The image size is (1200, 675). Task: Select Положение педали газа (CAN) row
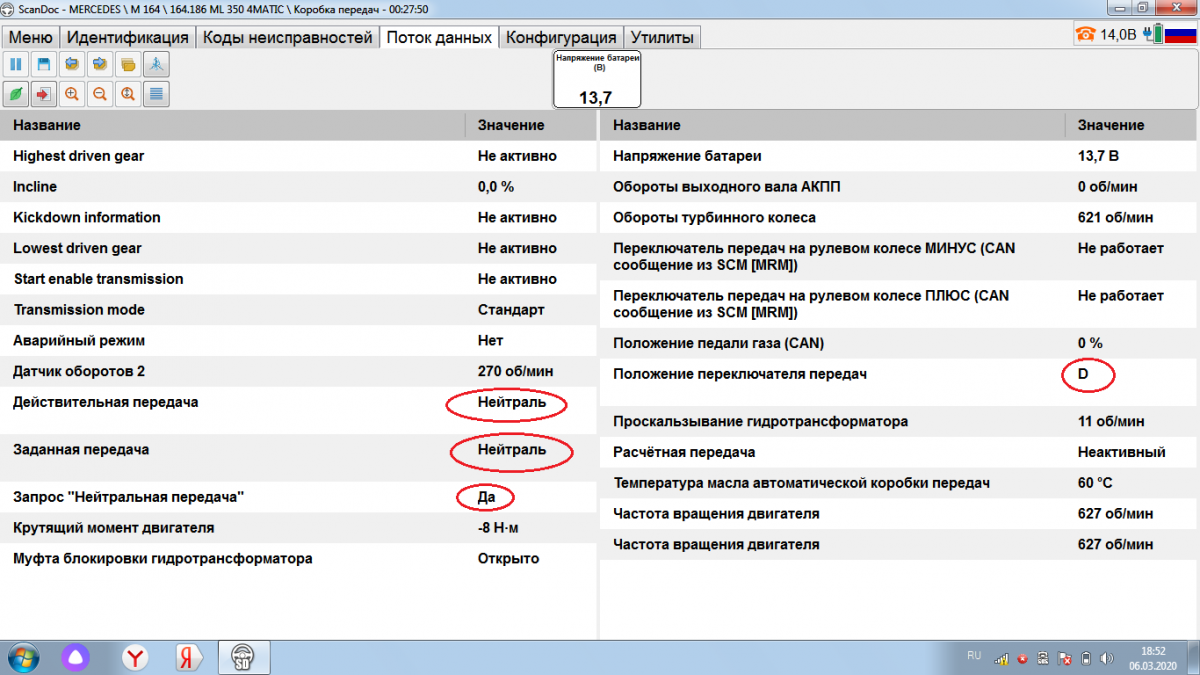coord(899,343)
